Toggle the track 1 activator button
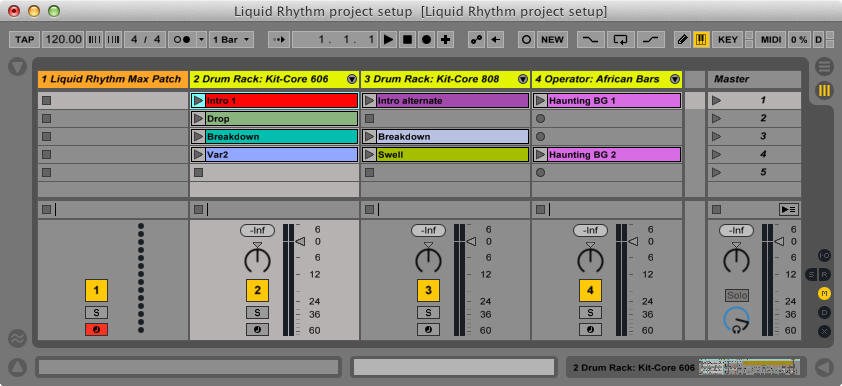 pyautogui.click(x=96, y=290)
